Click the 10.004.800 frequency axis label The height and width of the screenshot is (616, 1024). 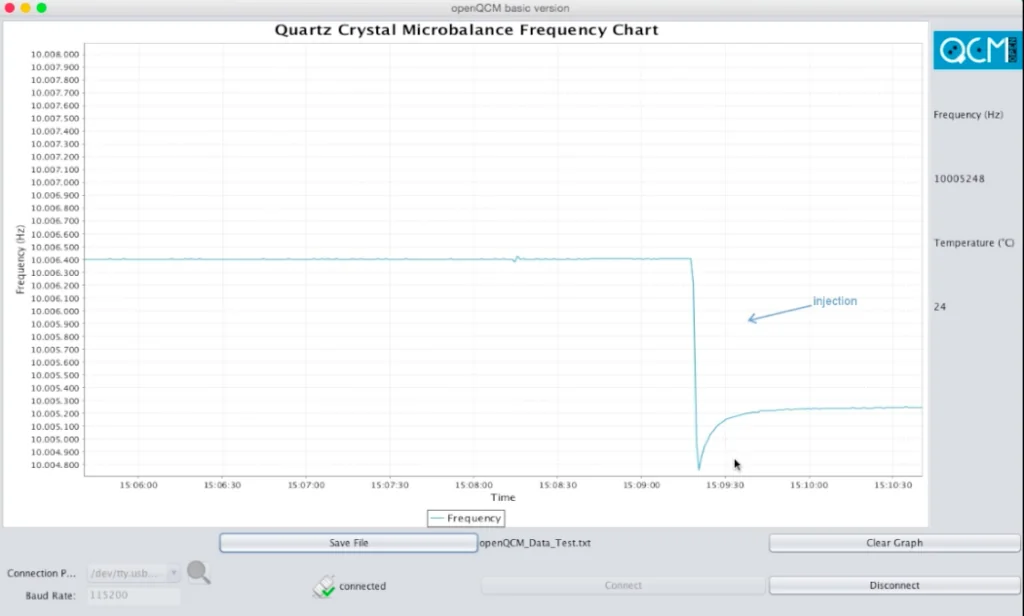(x=55, y=465)
